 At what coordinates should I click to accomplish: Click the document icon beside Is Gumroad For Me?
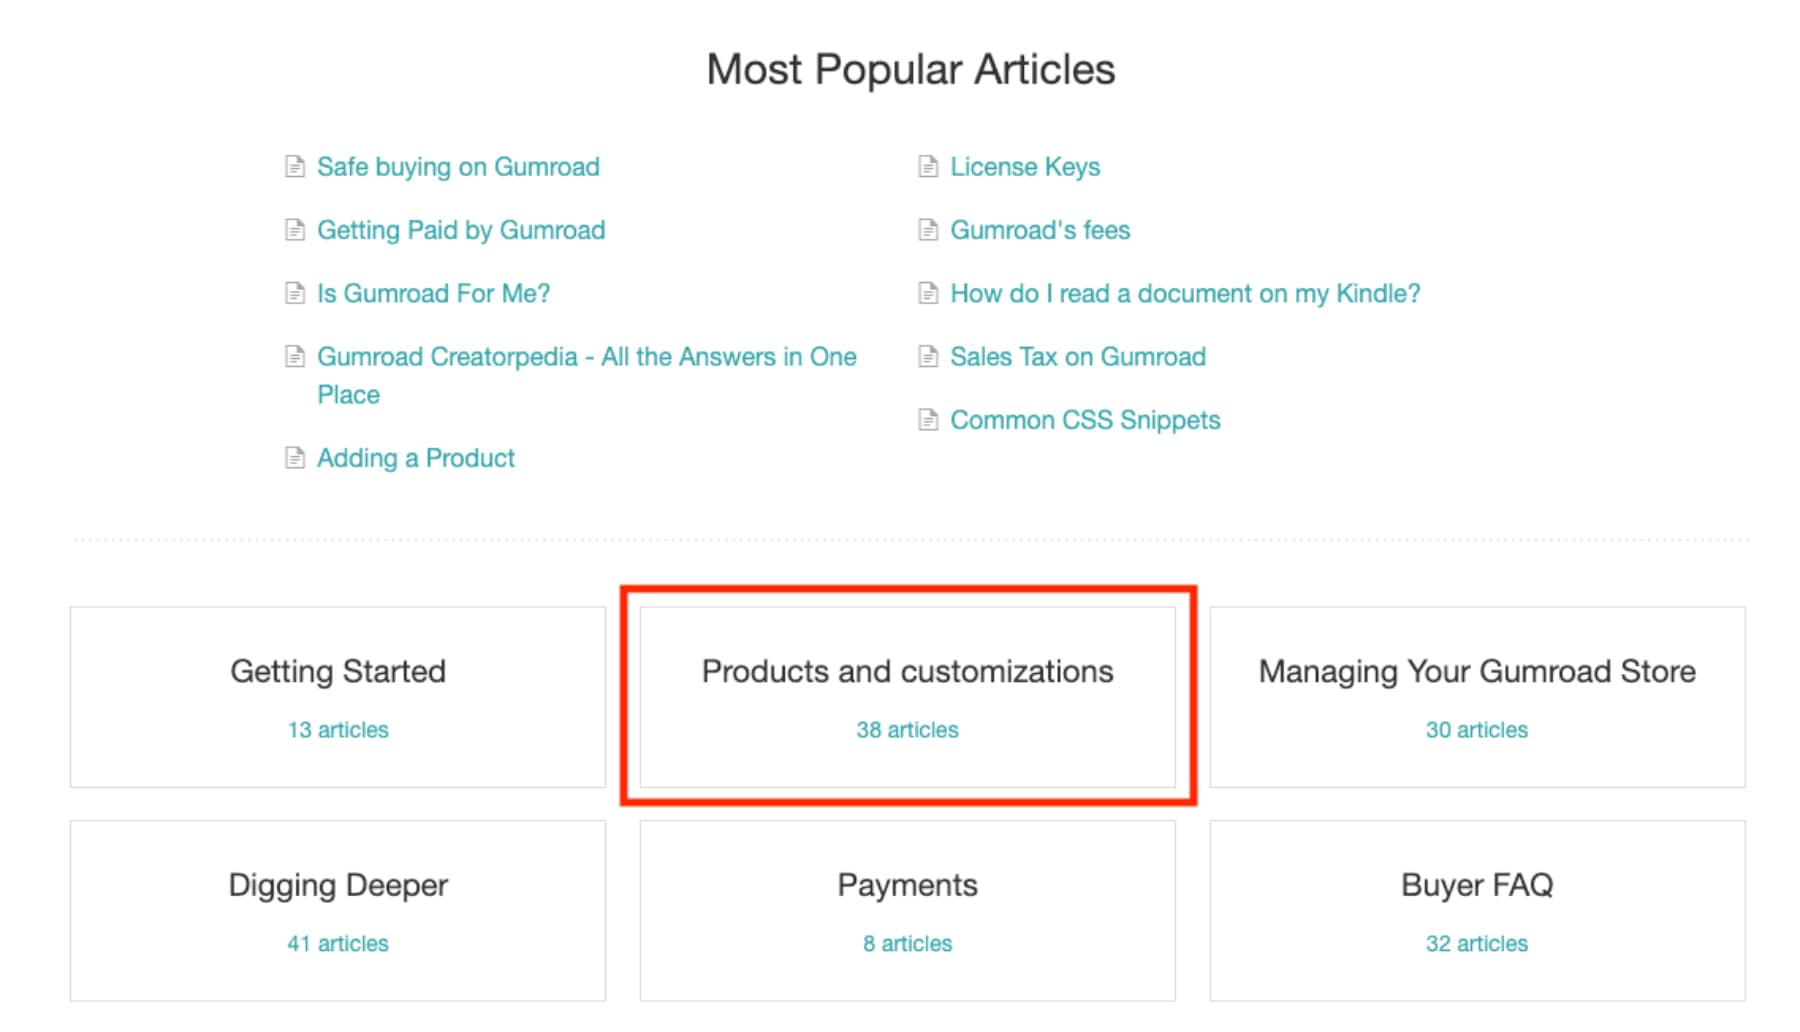pos(295,293)
